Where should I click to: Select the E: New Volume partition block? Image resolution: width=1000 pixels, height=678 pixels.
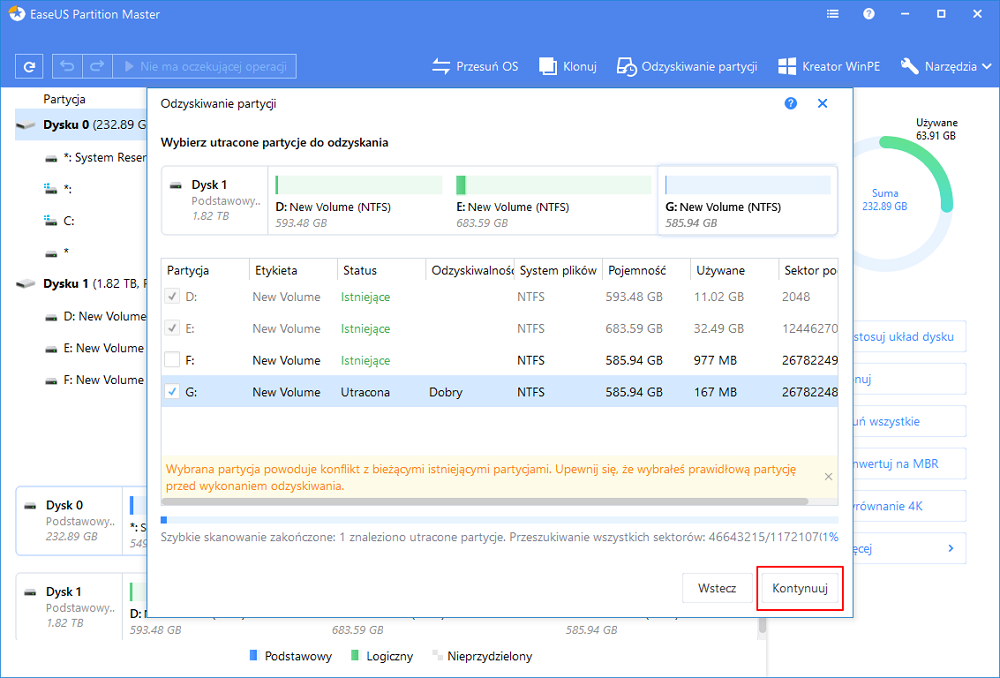[554, 201]
